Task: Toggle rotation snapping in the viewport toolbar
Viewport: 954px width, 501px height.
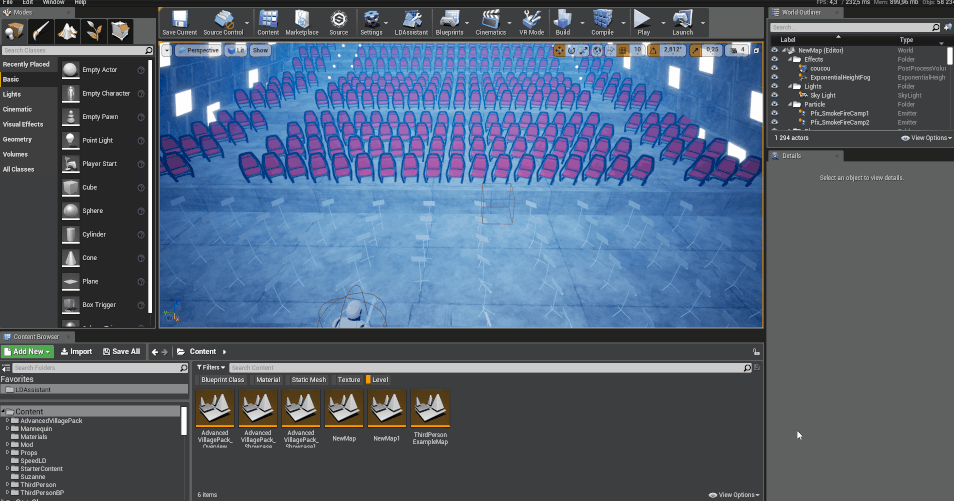Action: pos(653,51)
